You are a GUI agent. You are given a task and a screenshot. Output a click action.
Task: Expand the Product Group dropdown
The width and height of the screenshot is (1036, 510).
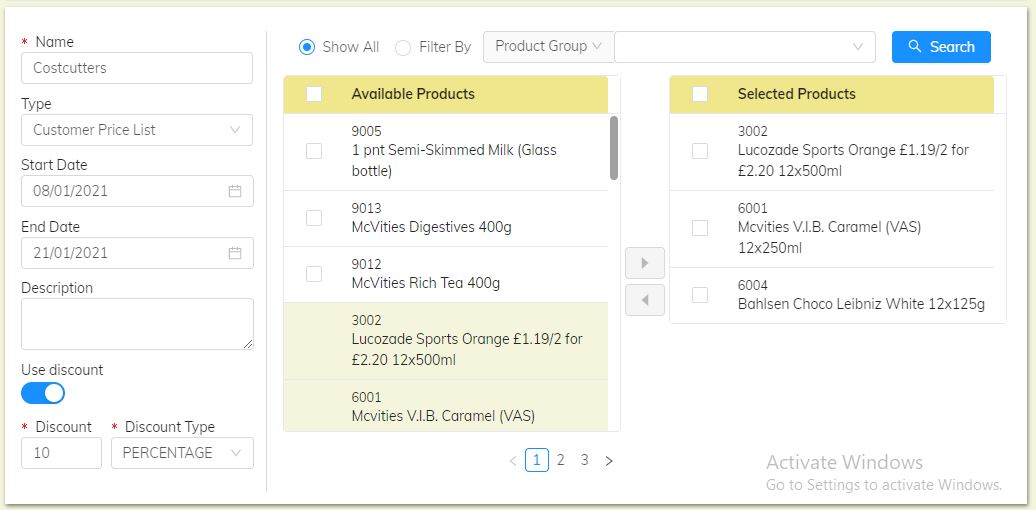pos(549,46)
